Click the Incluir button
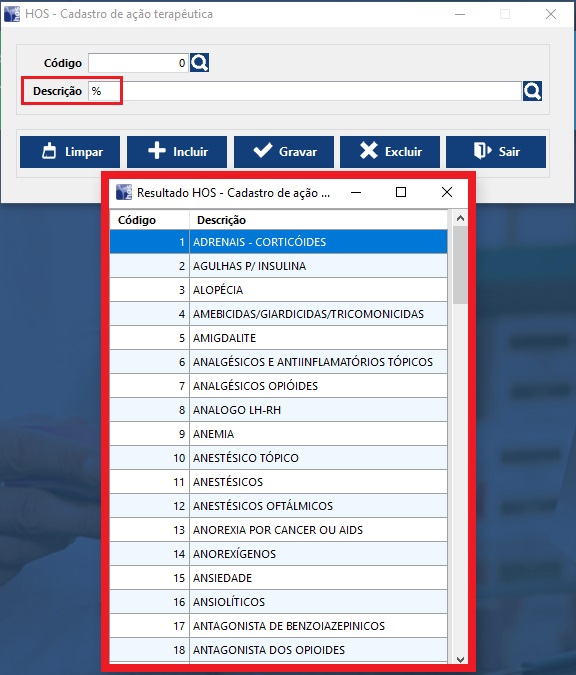576x675 pixels. tap(177, 152)
